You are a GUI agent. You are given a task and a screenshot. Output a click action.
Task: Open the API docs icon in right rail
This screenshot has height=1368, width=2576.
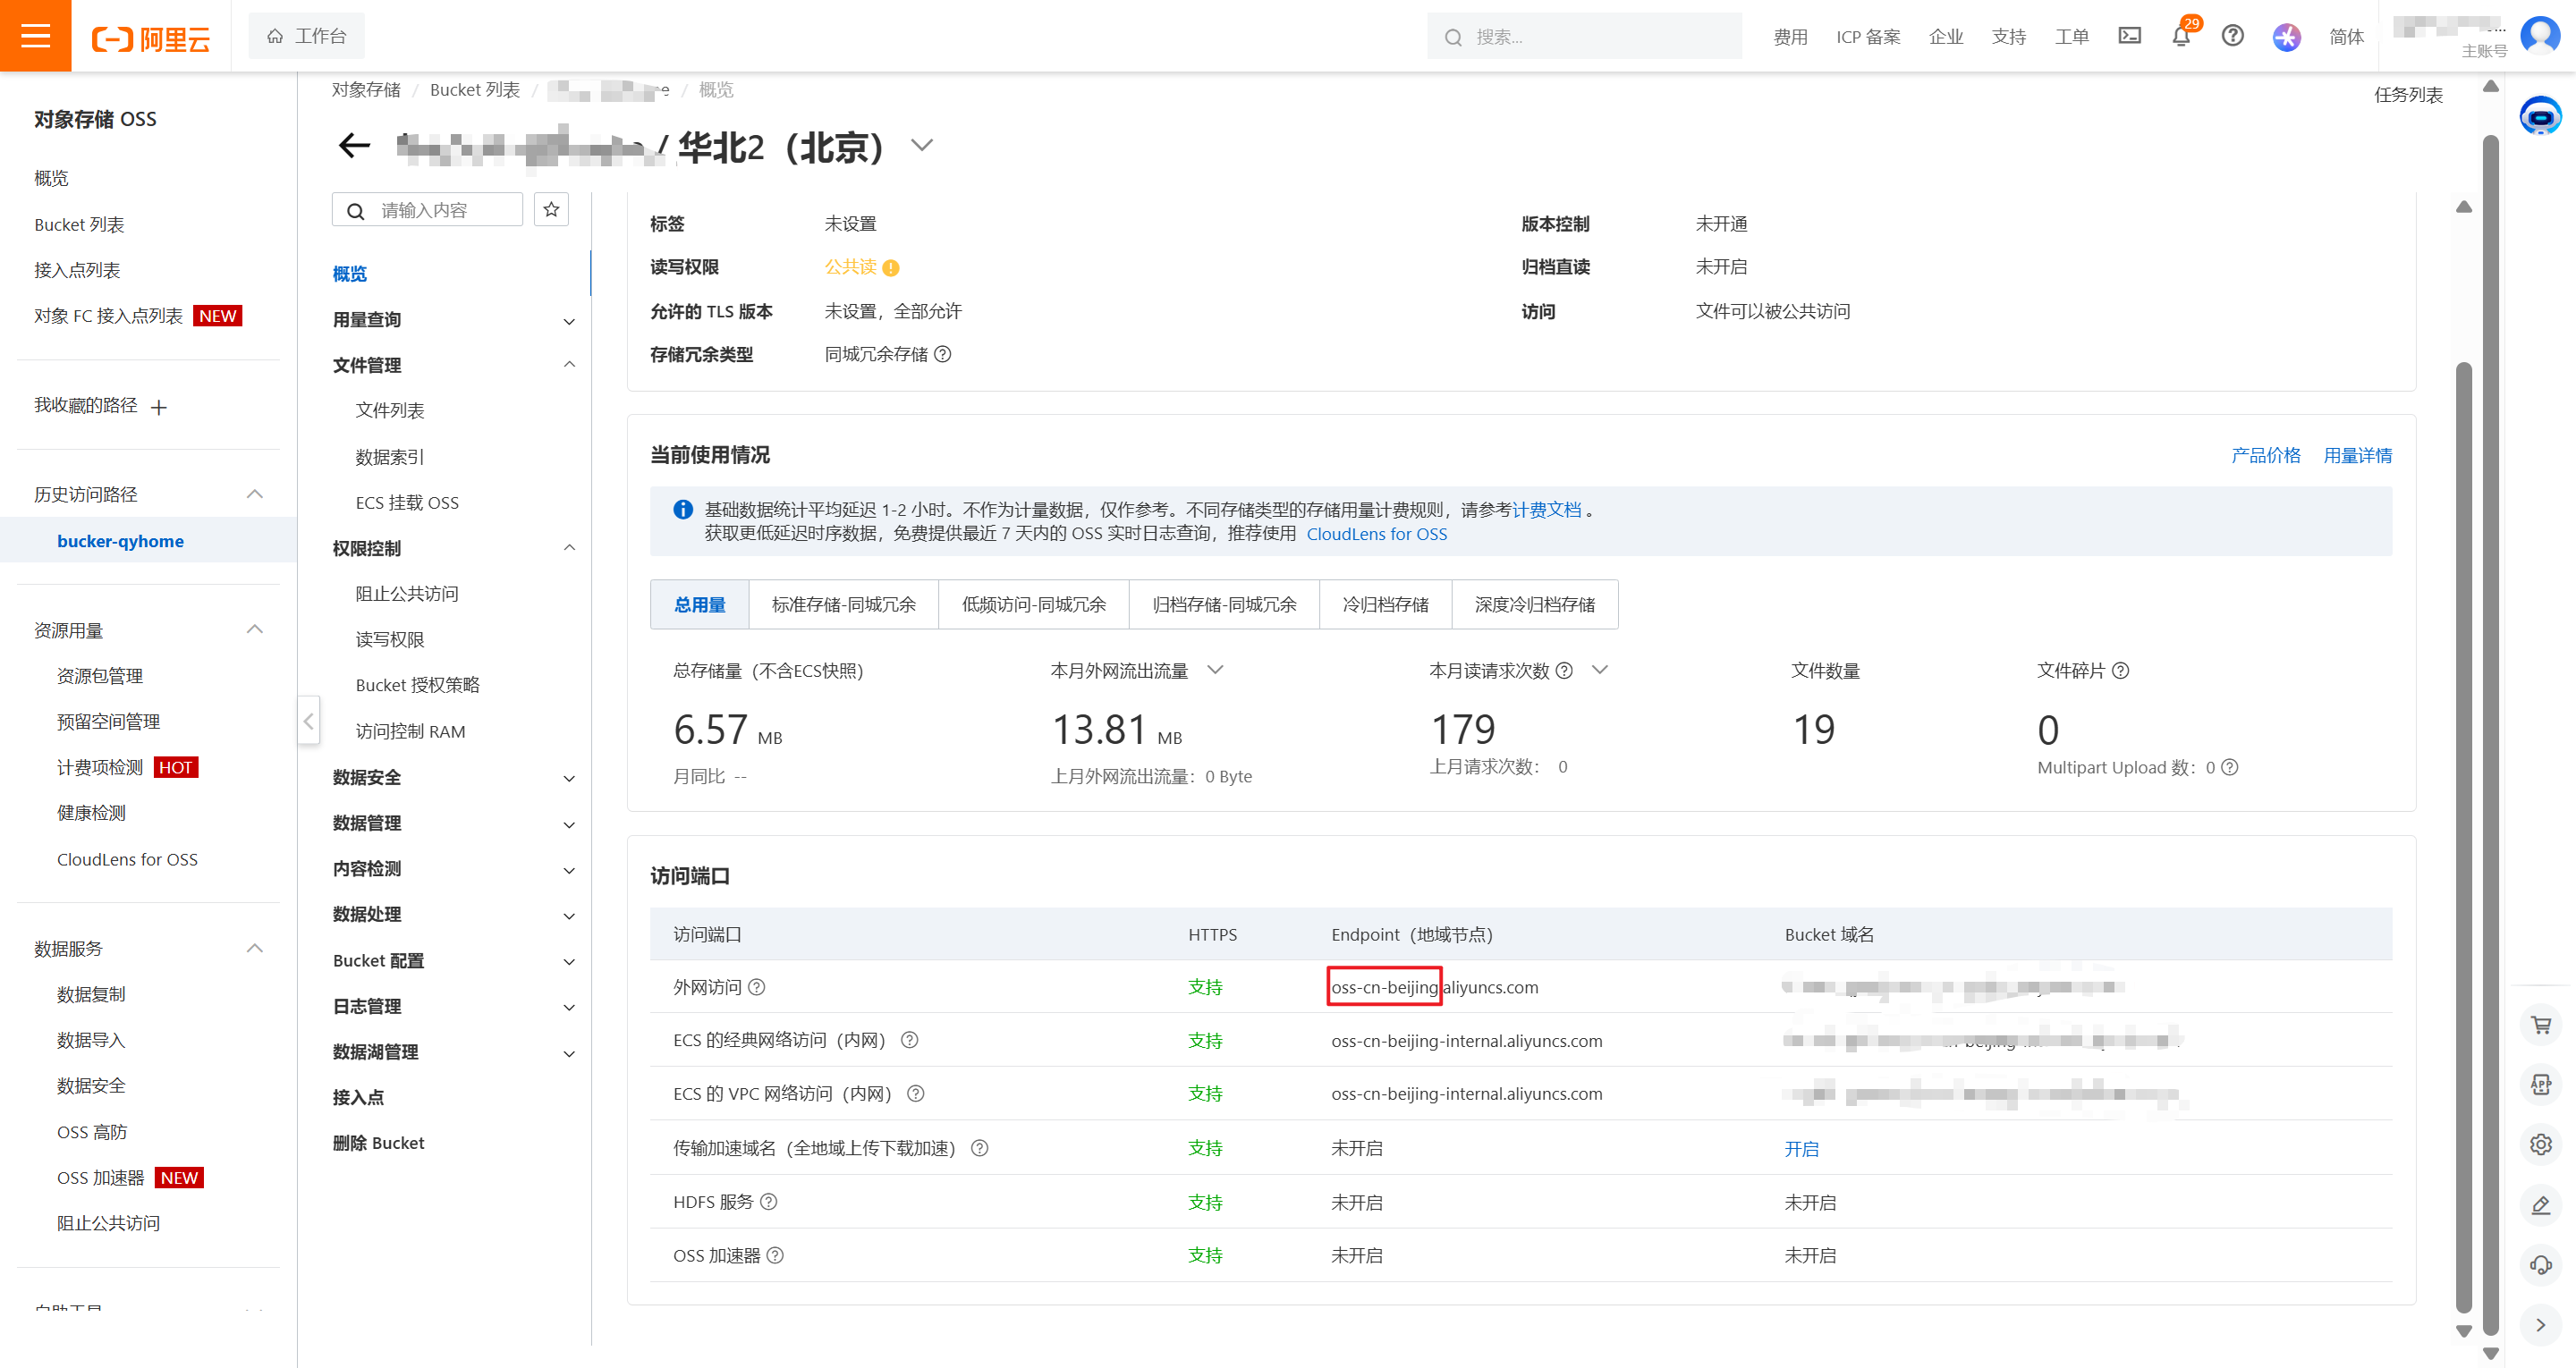pos(2541,1085)
